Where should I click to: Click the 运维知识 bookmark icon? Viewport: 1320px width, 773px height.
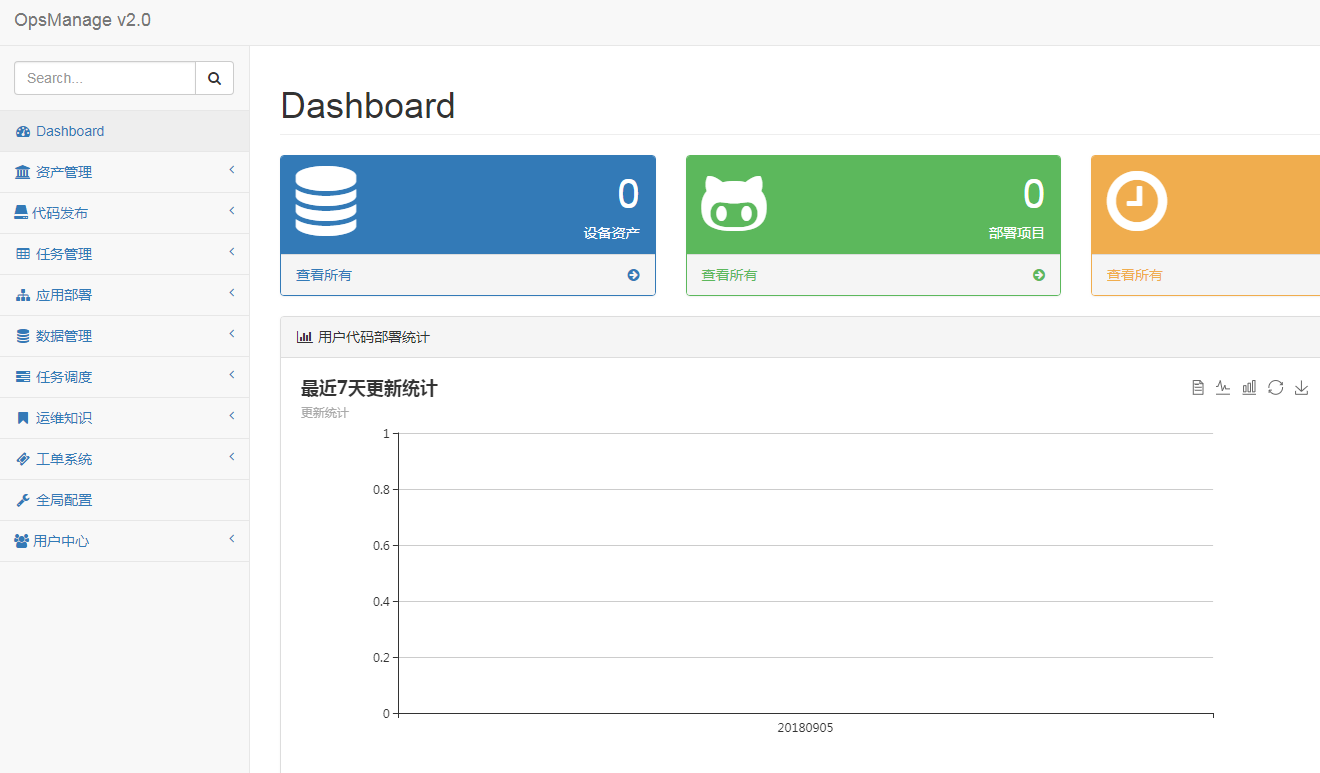(23, 418)
